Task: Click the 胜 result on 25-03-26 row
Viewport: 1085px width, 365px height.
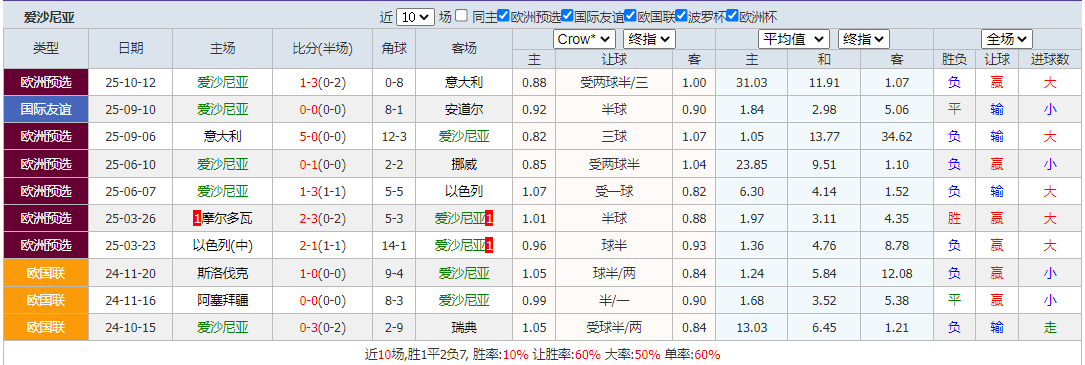Action: 954,219
